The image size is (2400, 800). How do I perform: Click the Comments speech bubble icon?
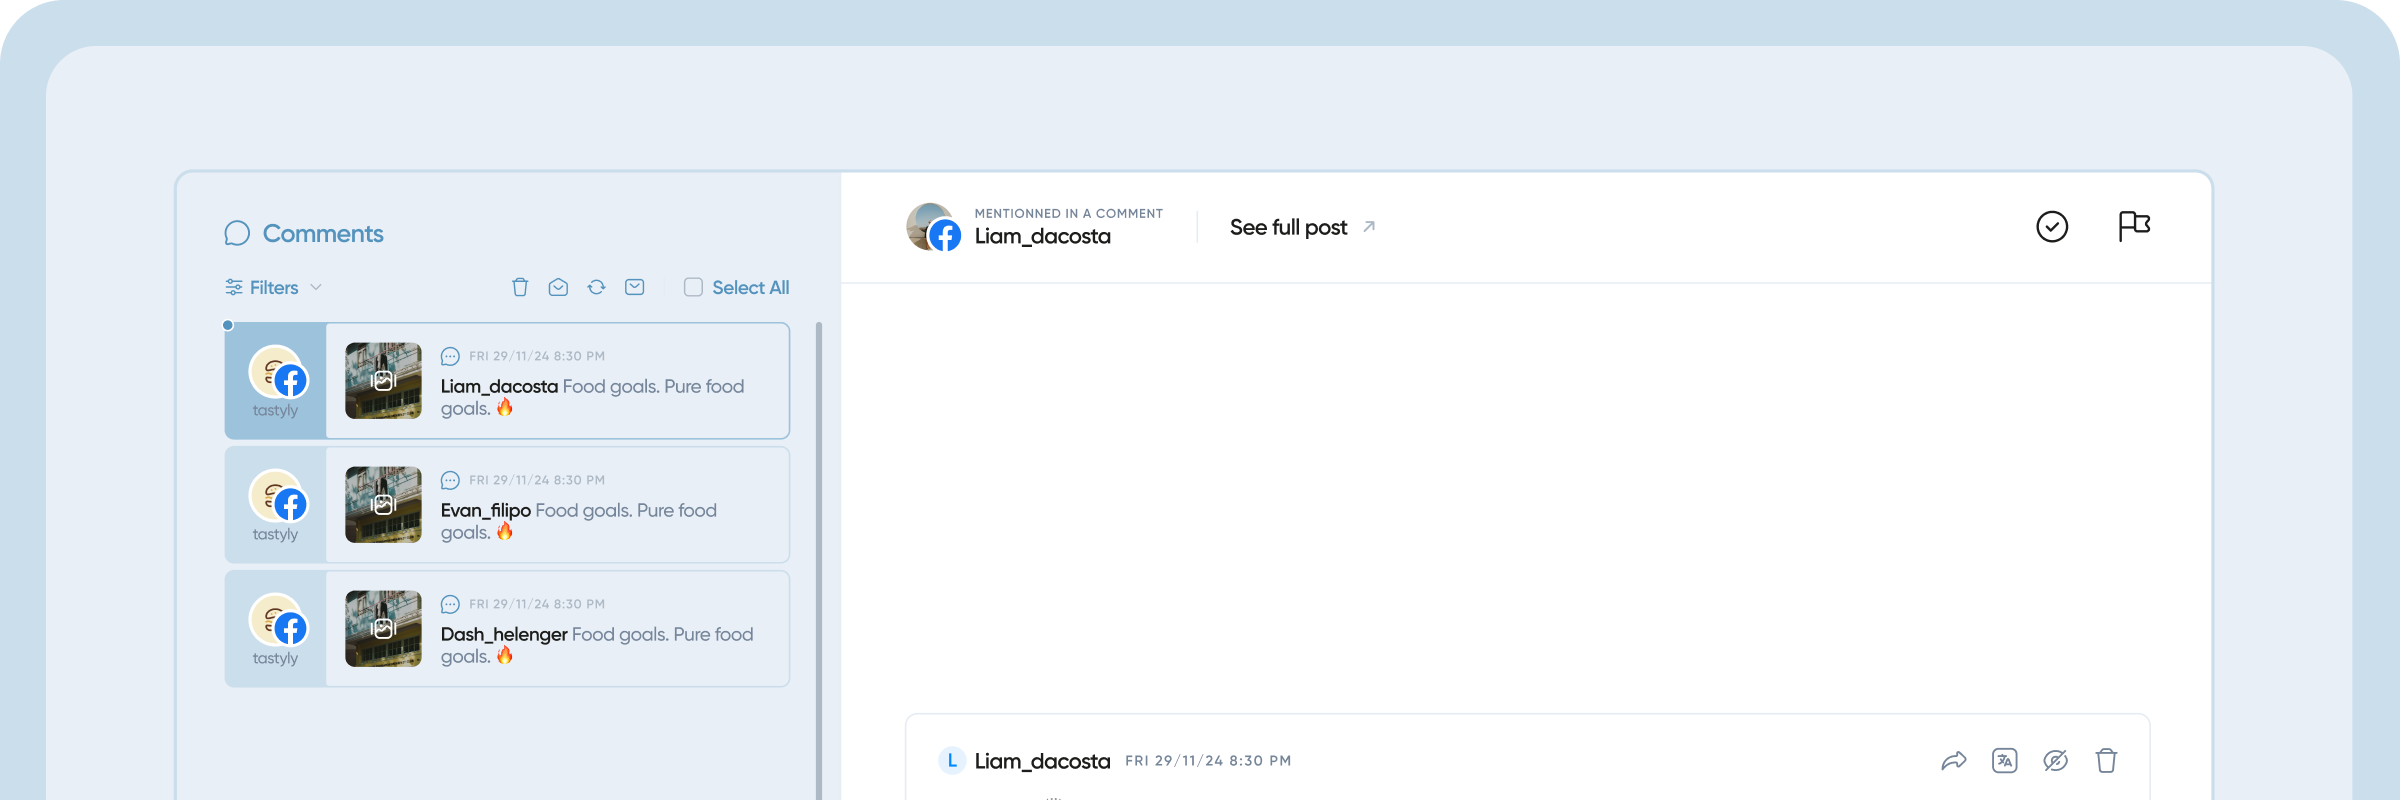[237, 233]
